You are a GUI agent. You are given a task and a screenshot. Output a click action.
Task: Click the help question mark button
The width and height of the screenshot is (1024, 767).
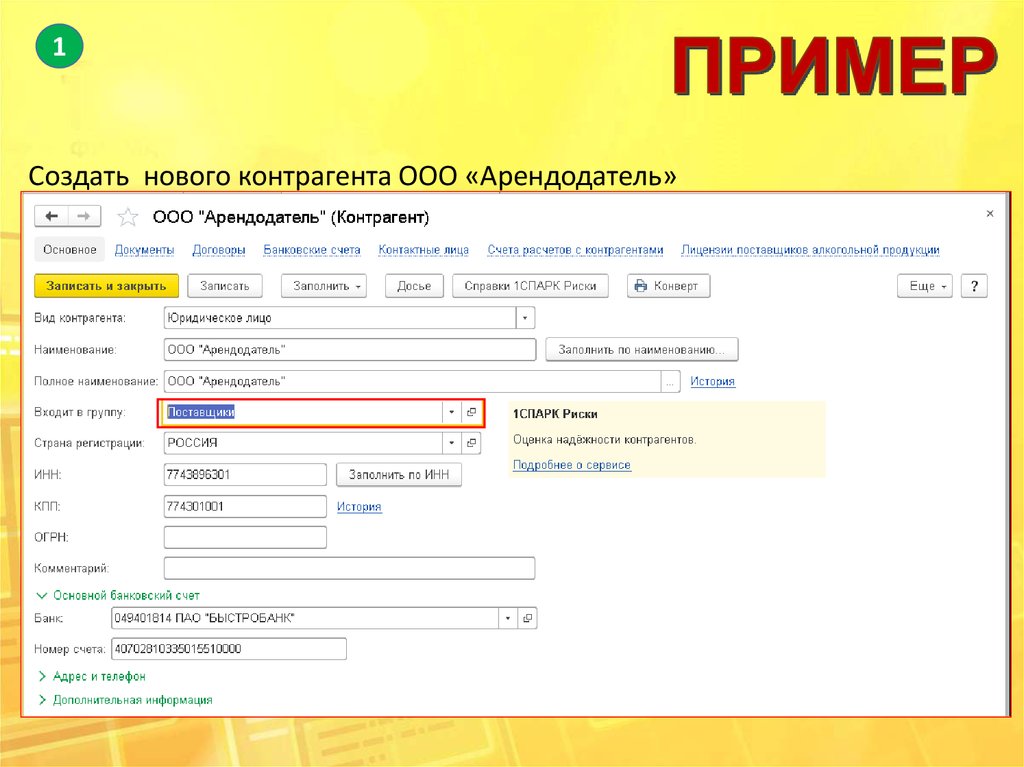(974, 286)
